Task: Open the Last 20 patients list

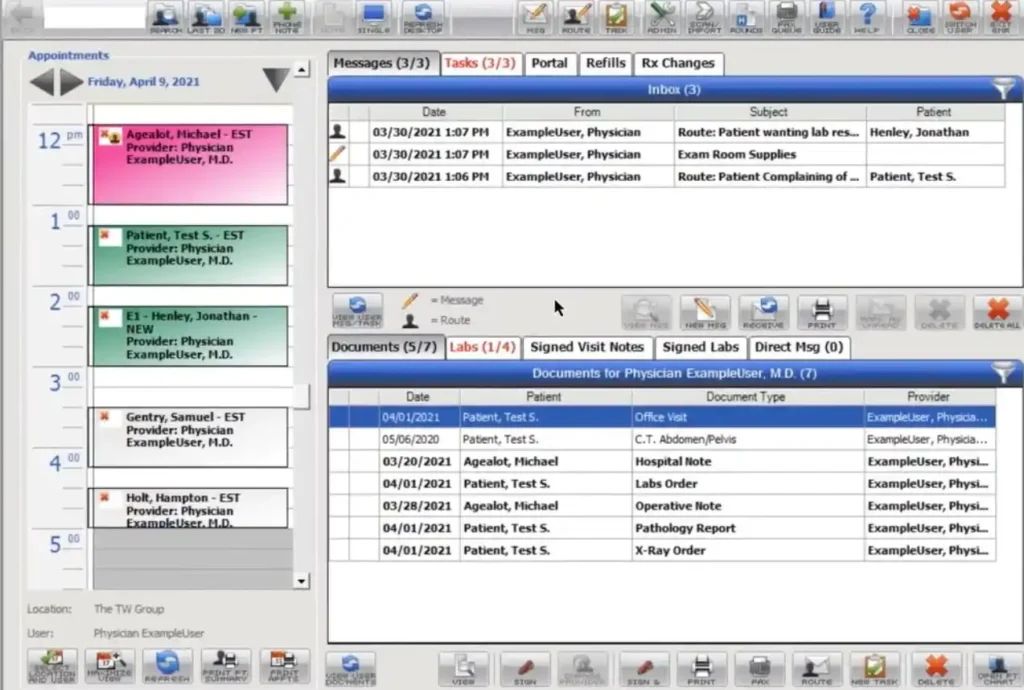Action: click(205, 17)
